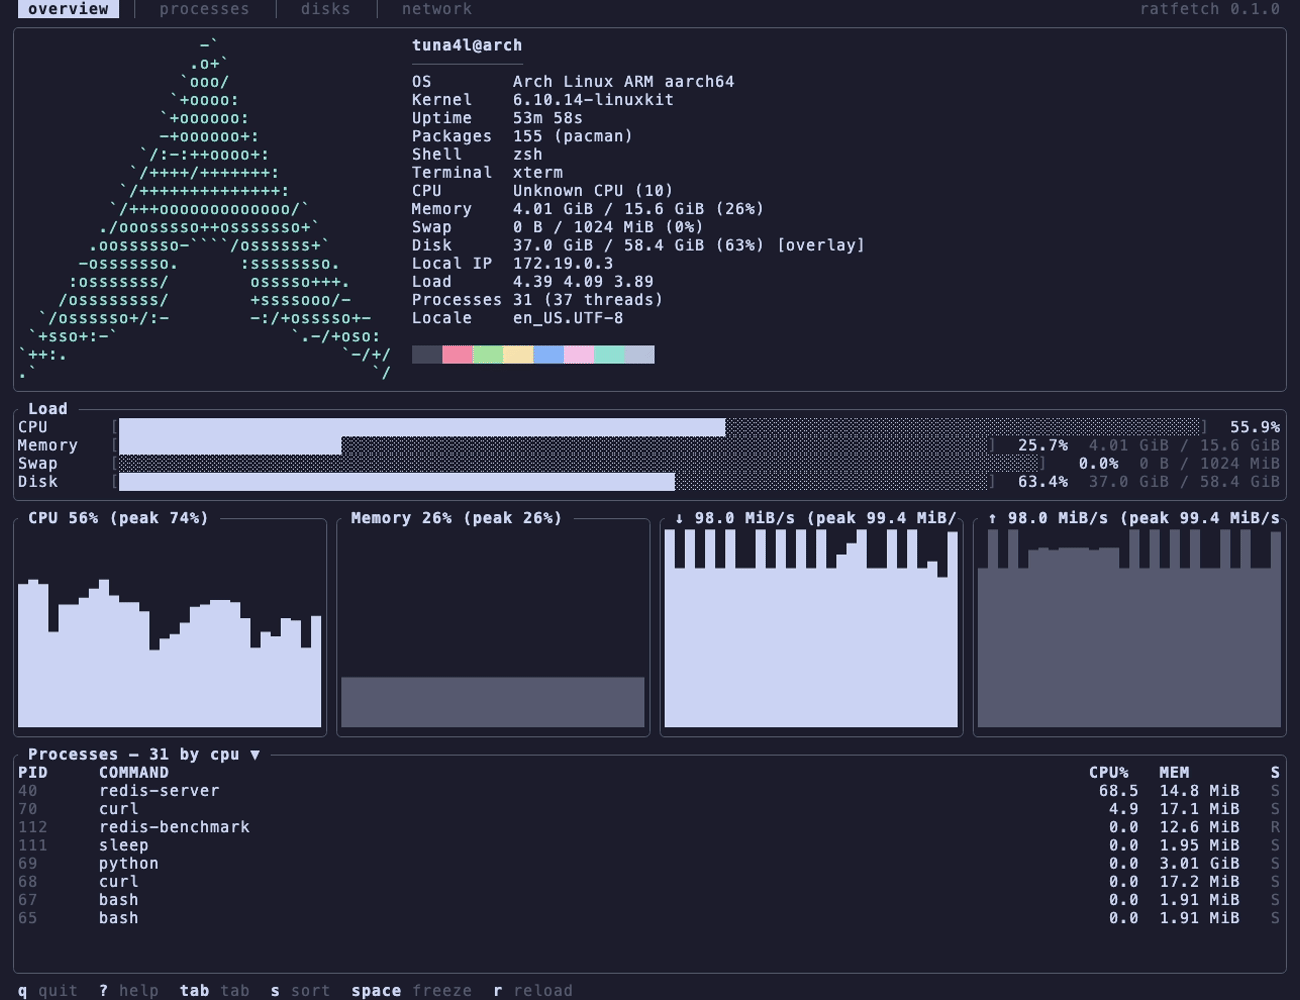1300x1000 pixels.
Task: Select the redis-server process row
Action: [x=649, y=791]
